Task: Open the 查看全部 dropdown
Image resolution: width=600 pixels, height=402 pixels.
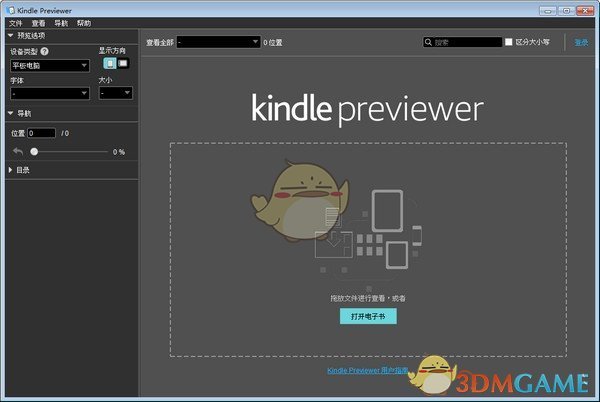Action: 218,42
